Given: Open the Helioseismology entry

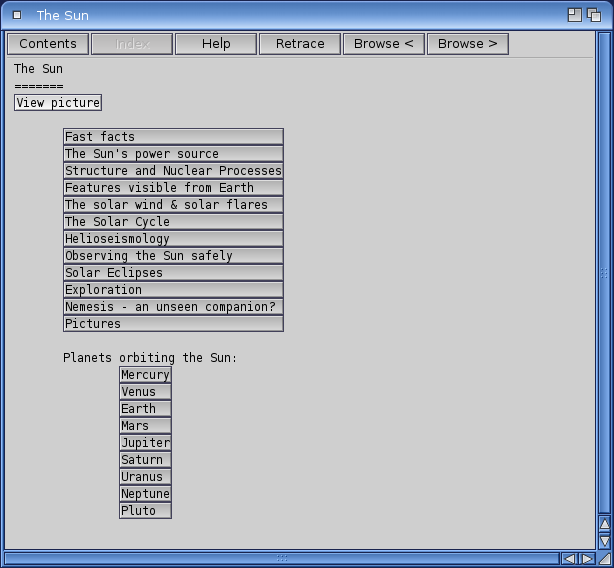Looking at the screenshot, I should click(173, 239).
